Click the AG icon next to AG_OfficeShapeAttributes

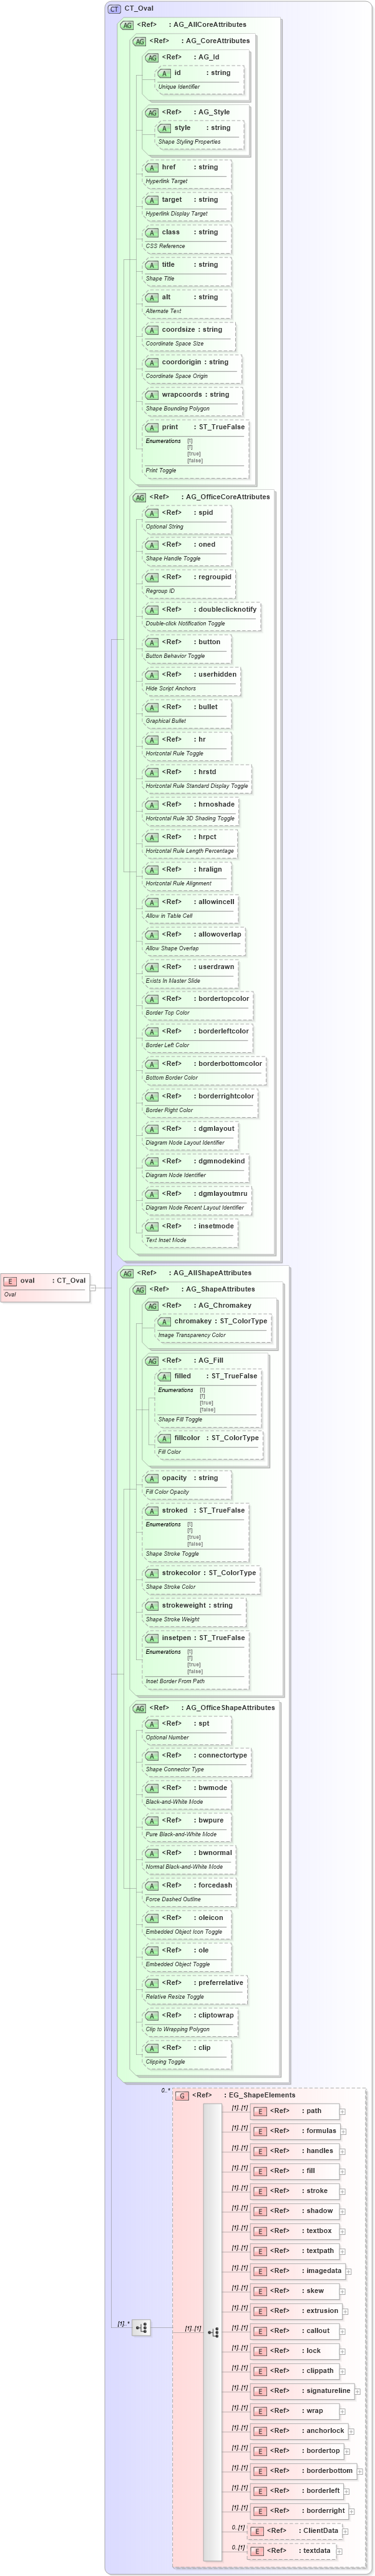(x=139, y=1708)
